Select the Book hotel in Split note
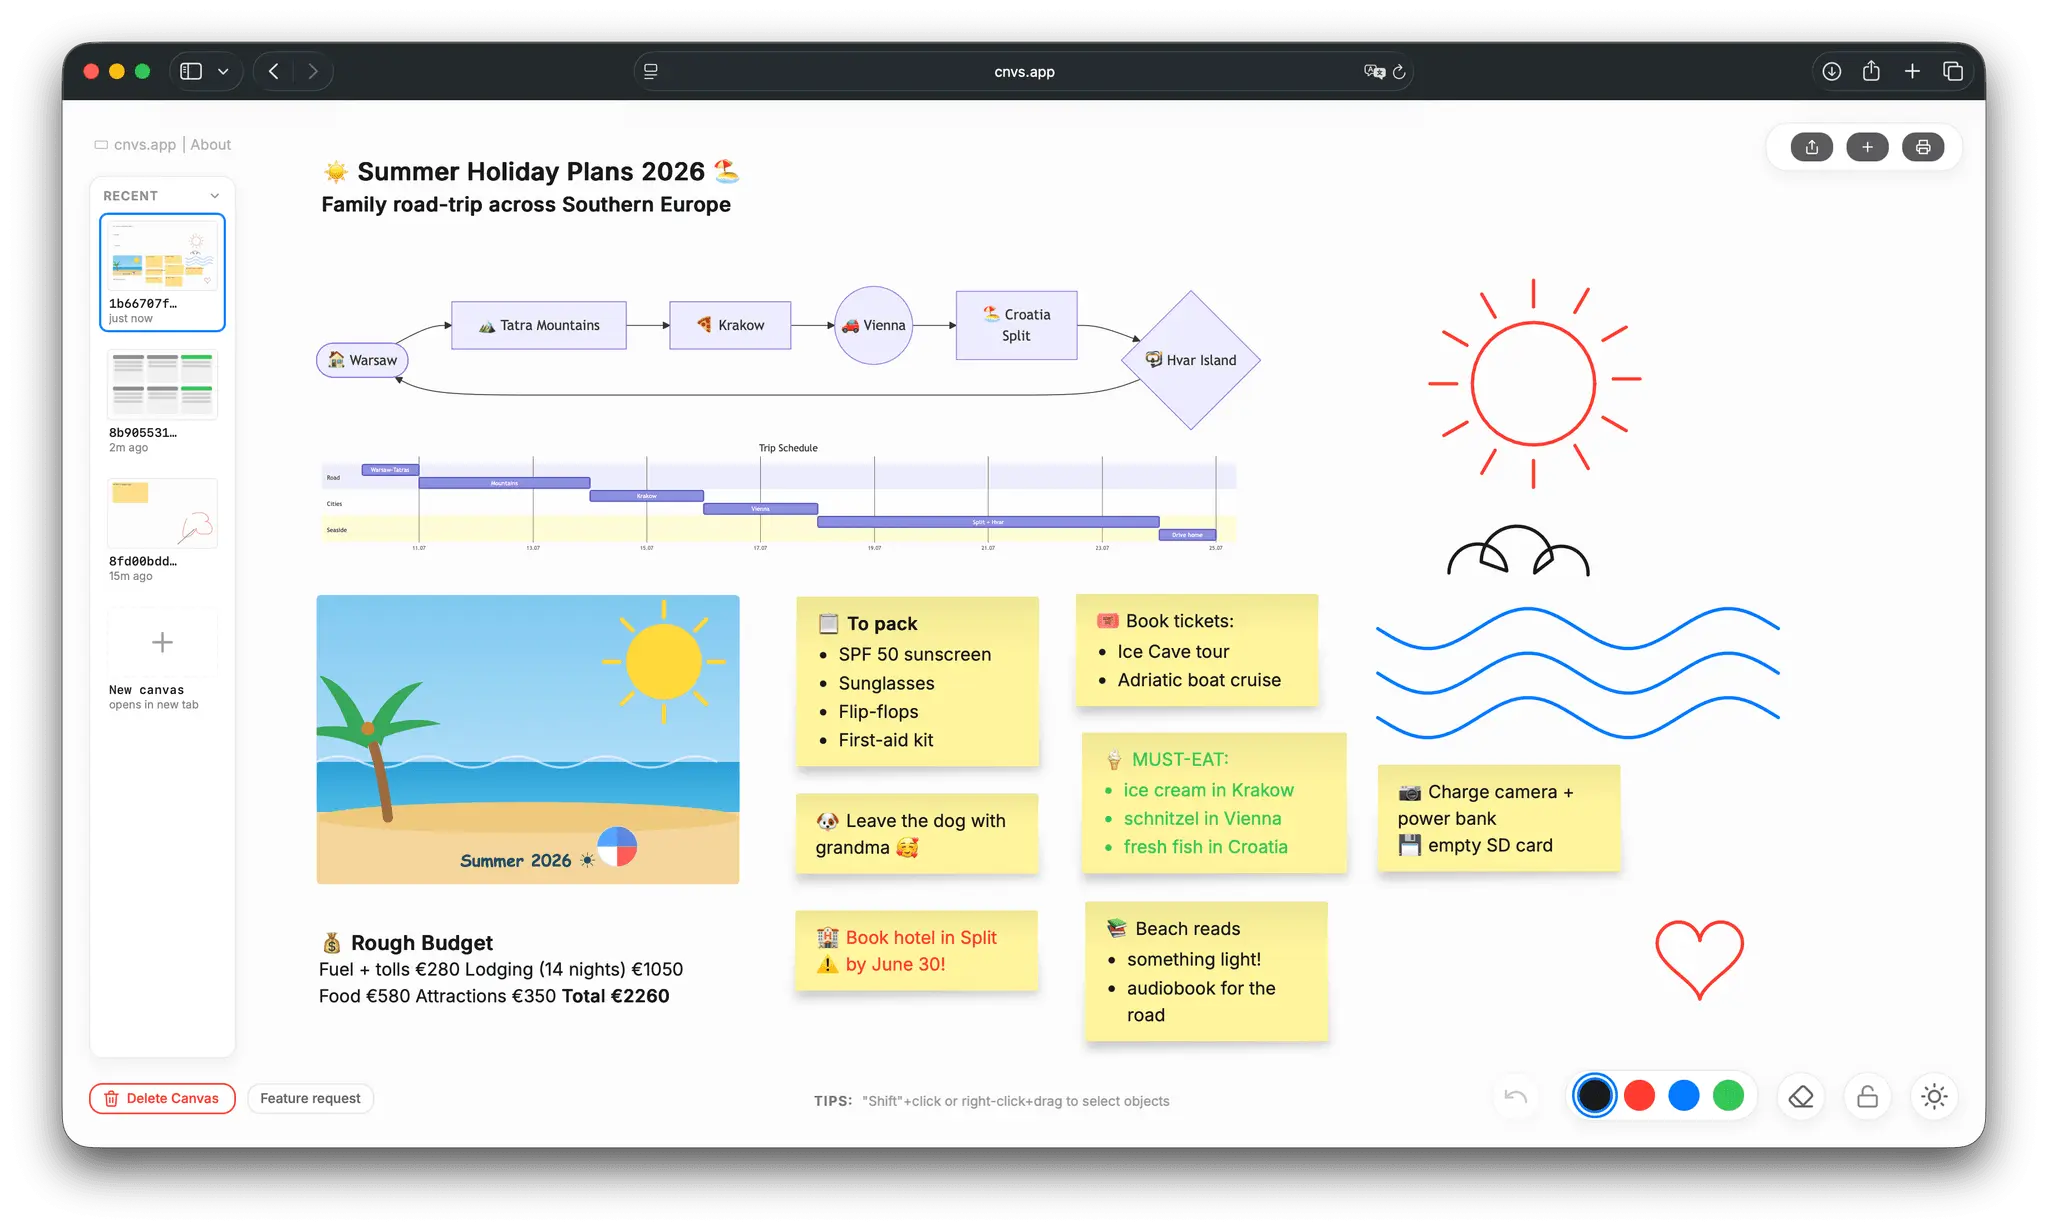Image resolution: width=2048 pixels, height=1230 pixels. (917, 951)
